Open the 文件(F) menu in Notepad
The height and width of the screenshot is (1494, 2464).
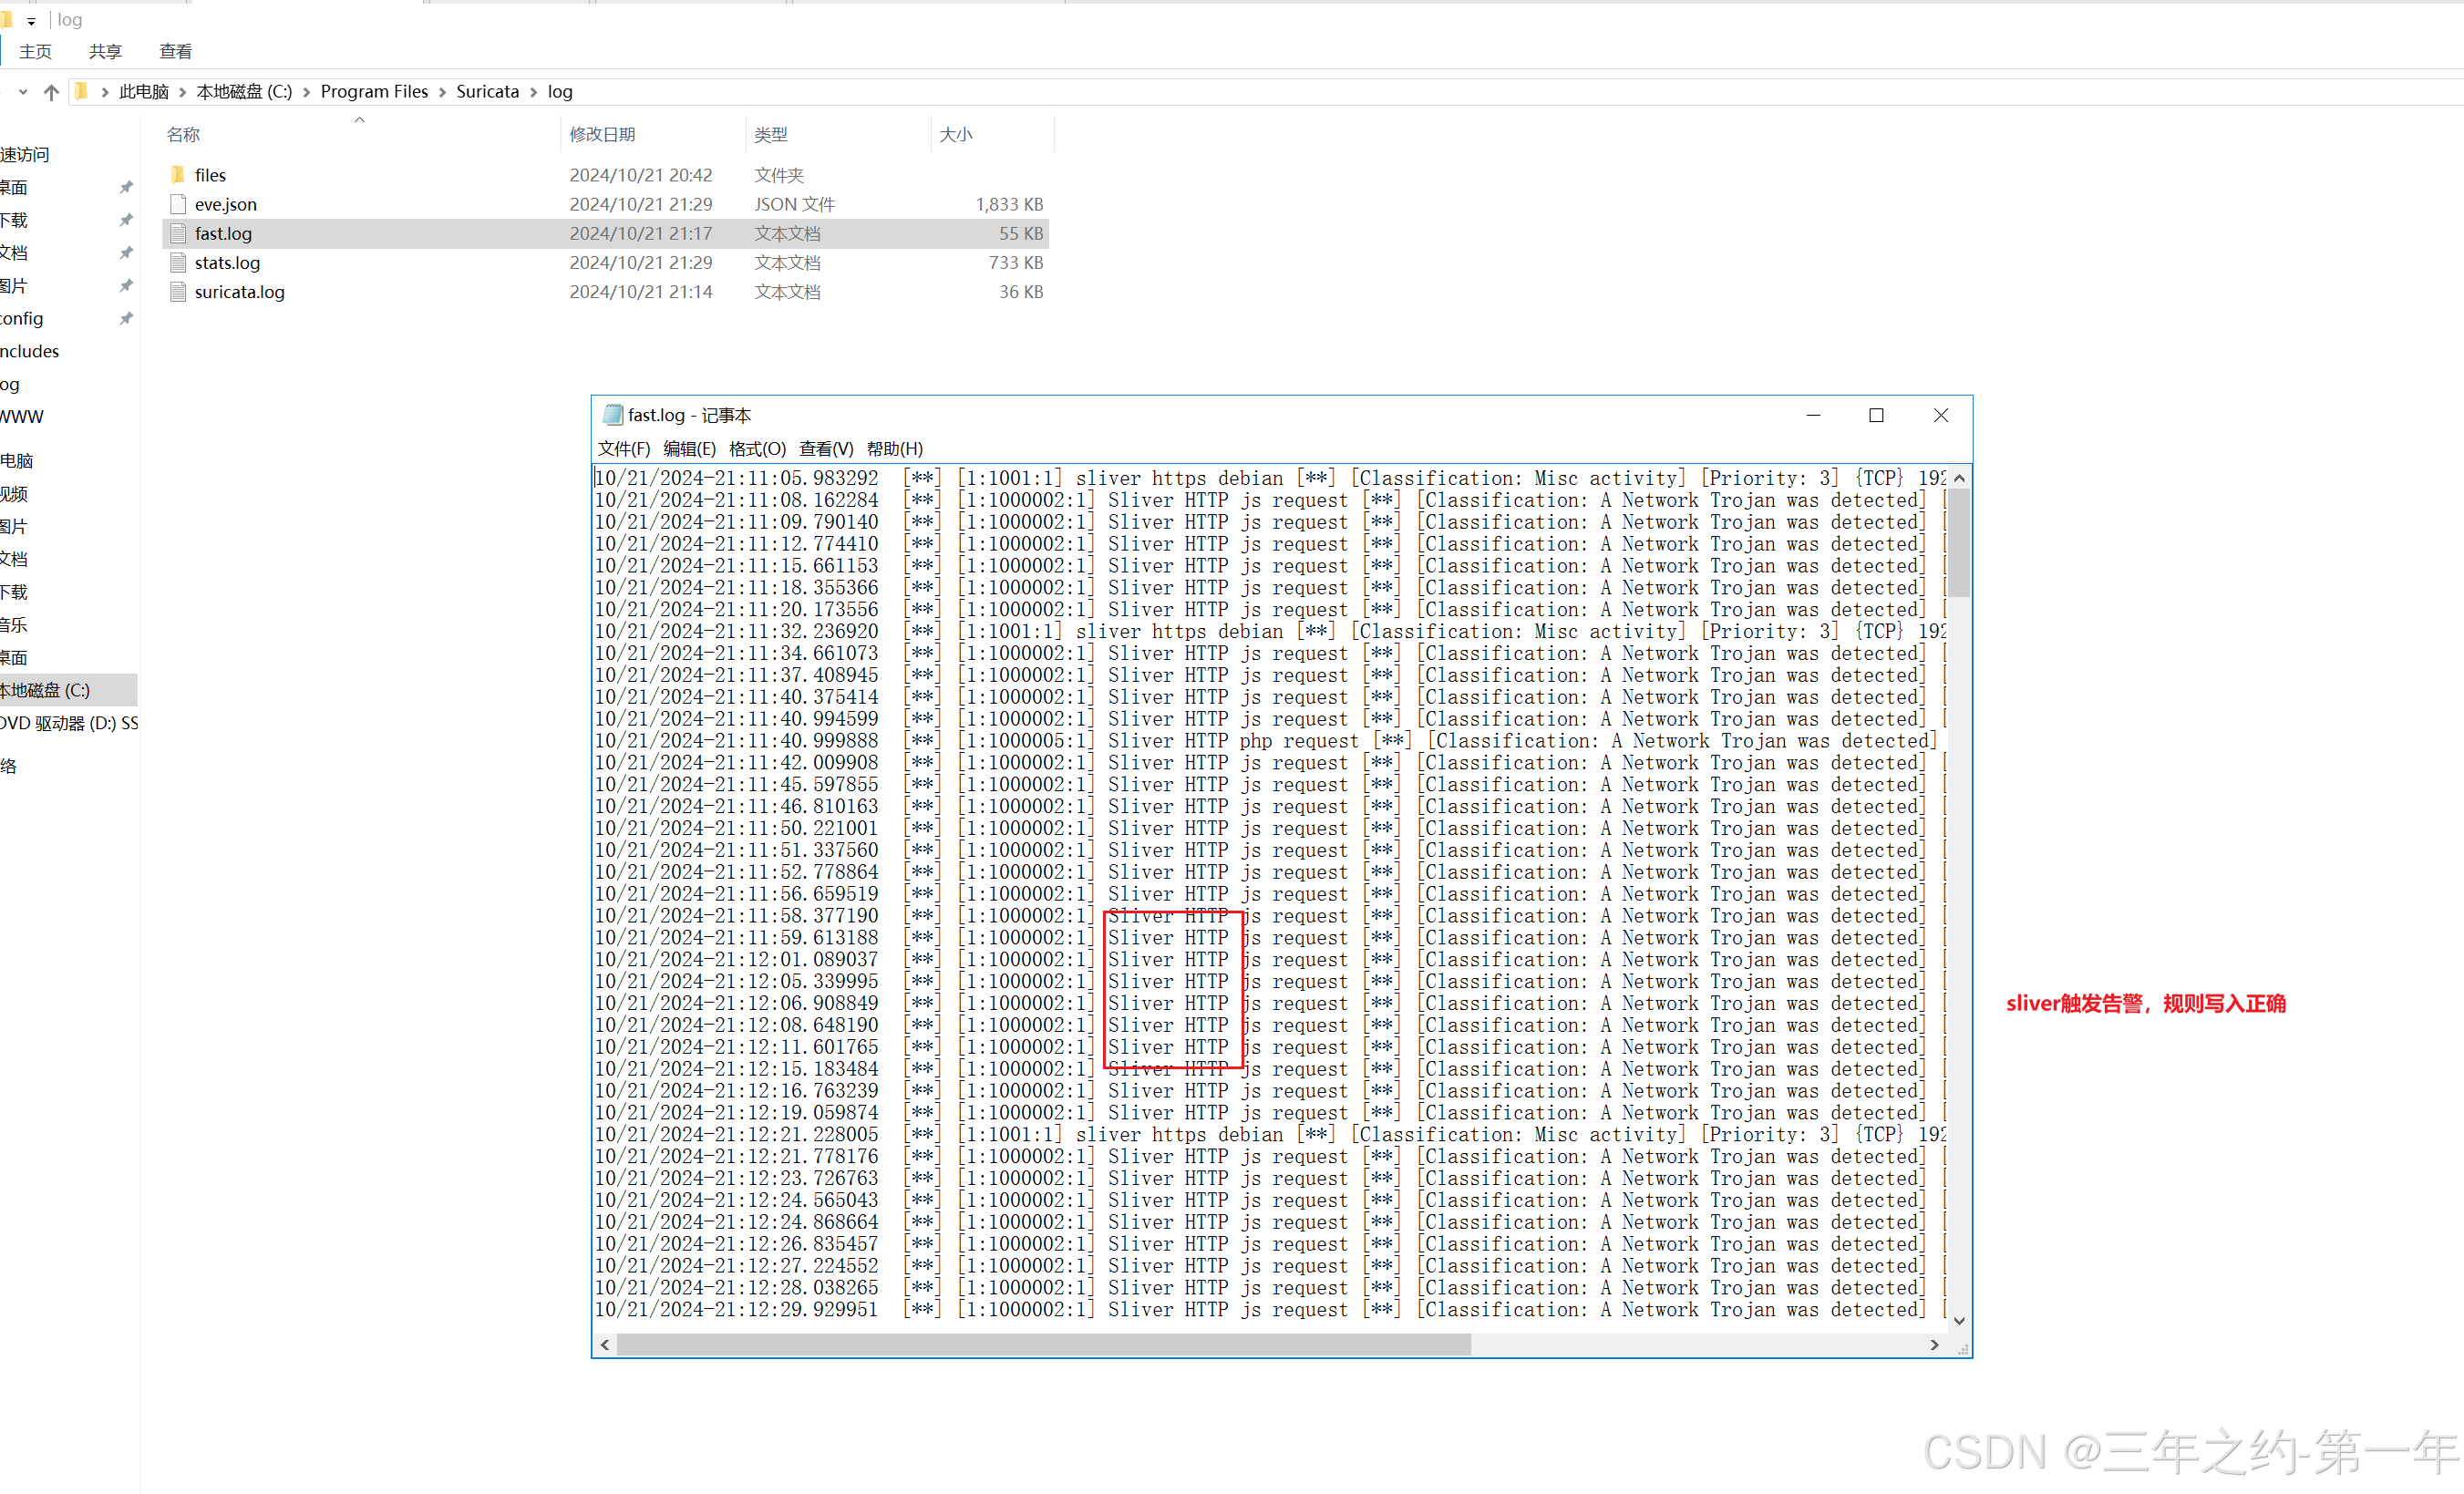tap(624, 449)
